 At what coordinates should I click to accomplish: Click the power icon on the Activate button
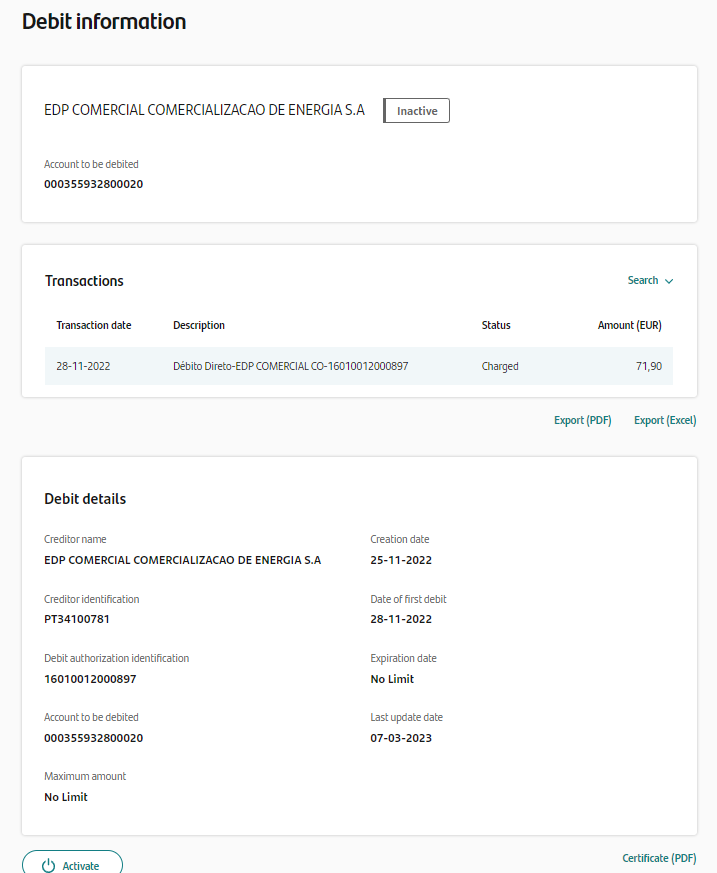48,865
